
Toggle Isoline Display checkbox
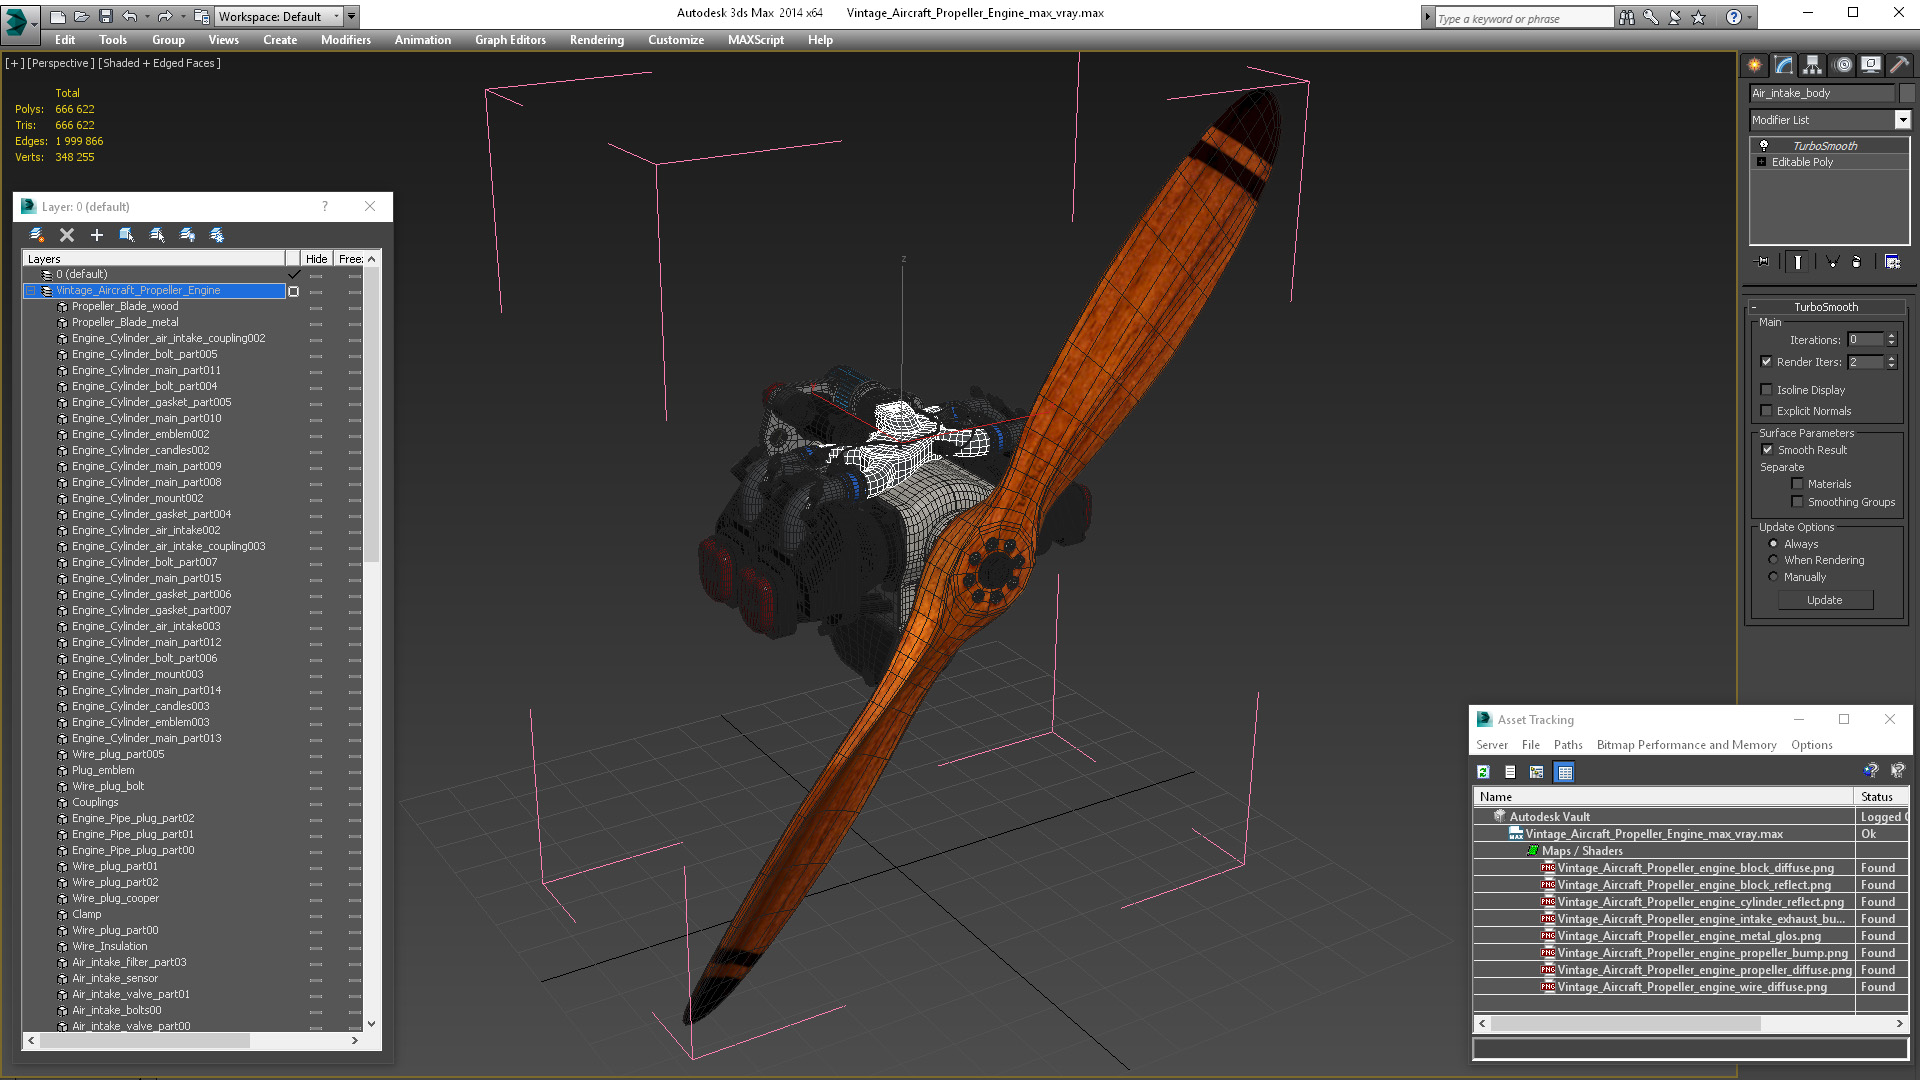(1766, 390)
